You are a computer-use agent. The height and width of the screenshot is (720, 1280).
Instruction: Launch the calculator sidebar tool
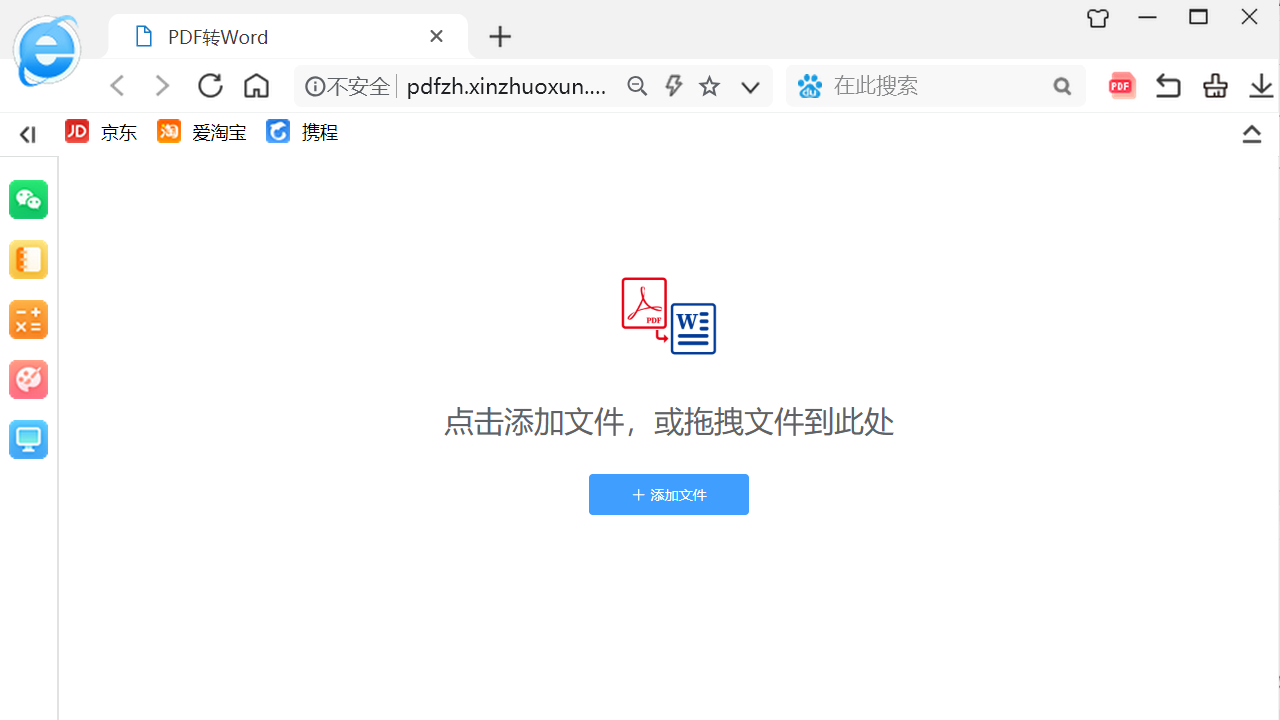[28, 319]
